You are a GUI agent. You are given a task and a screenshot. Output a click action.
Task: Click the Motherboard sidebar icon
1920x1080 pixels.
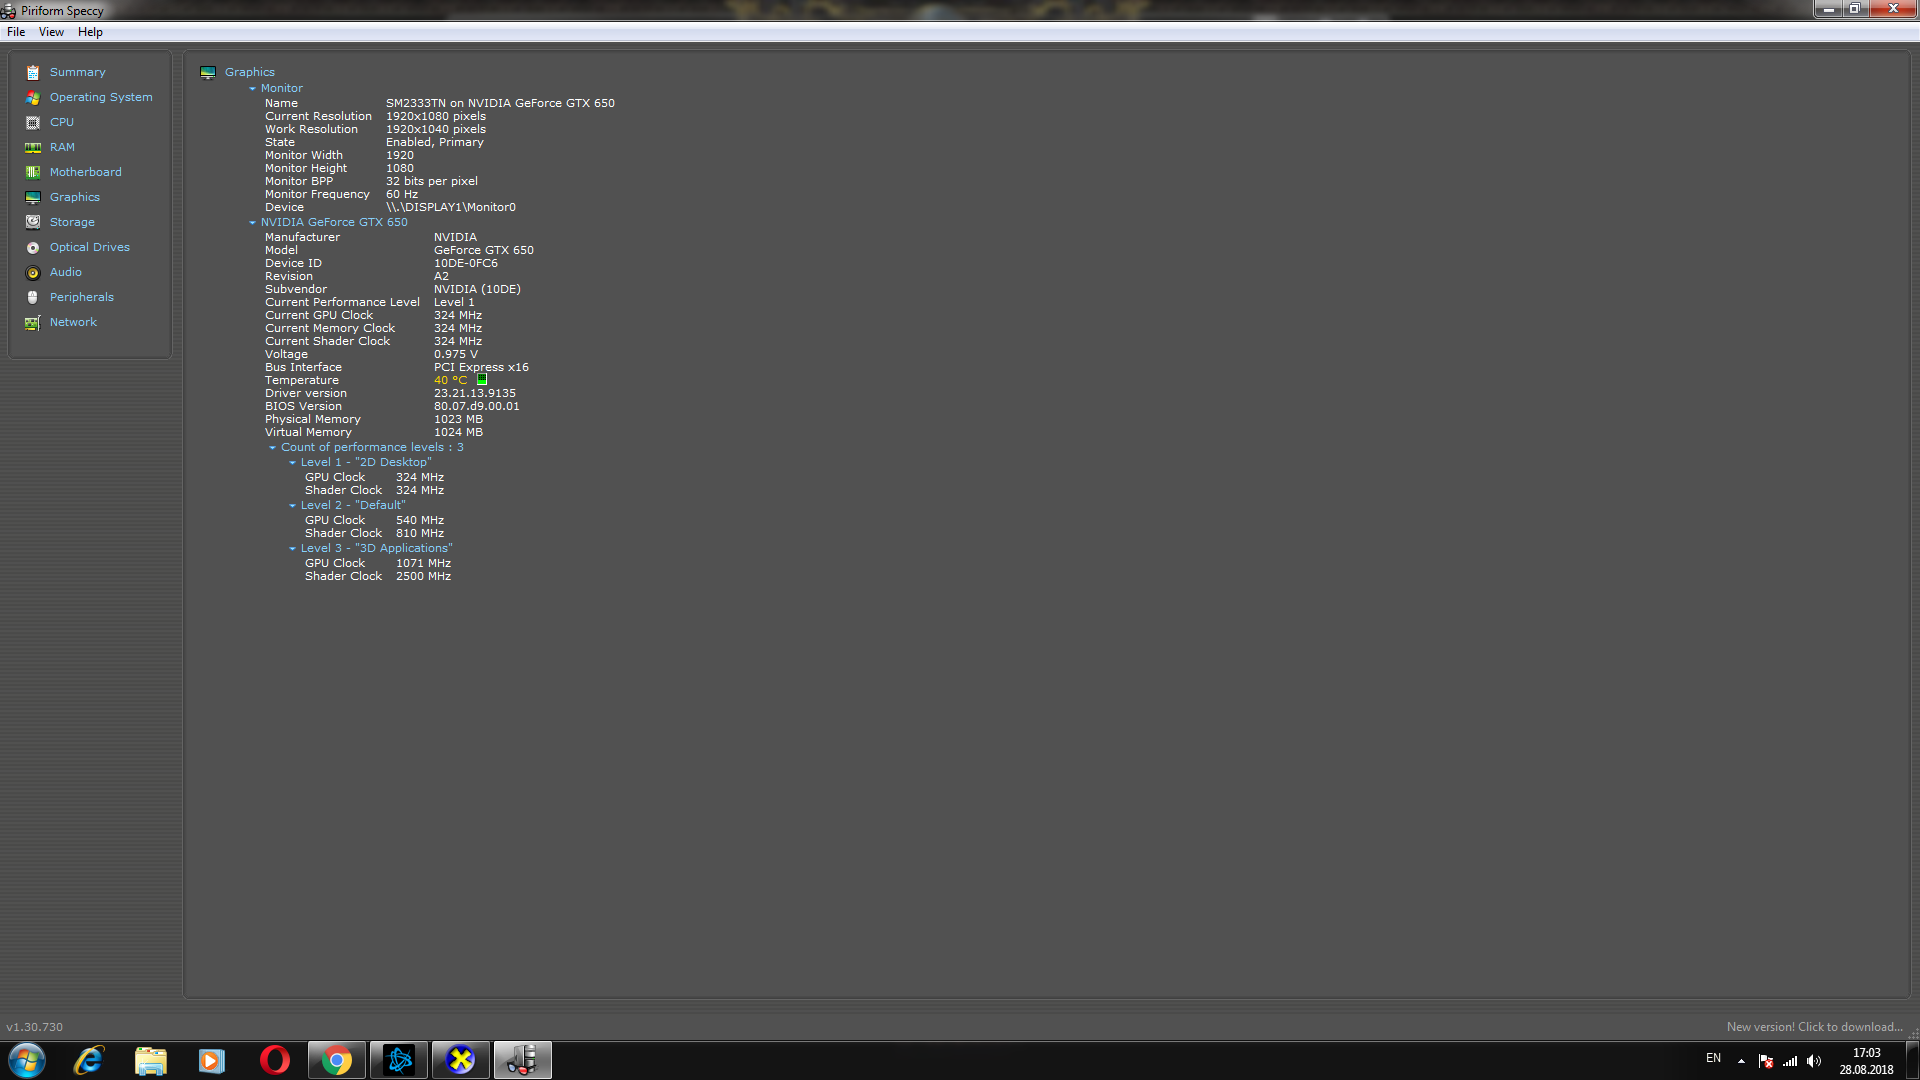[x=33, y=172]
